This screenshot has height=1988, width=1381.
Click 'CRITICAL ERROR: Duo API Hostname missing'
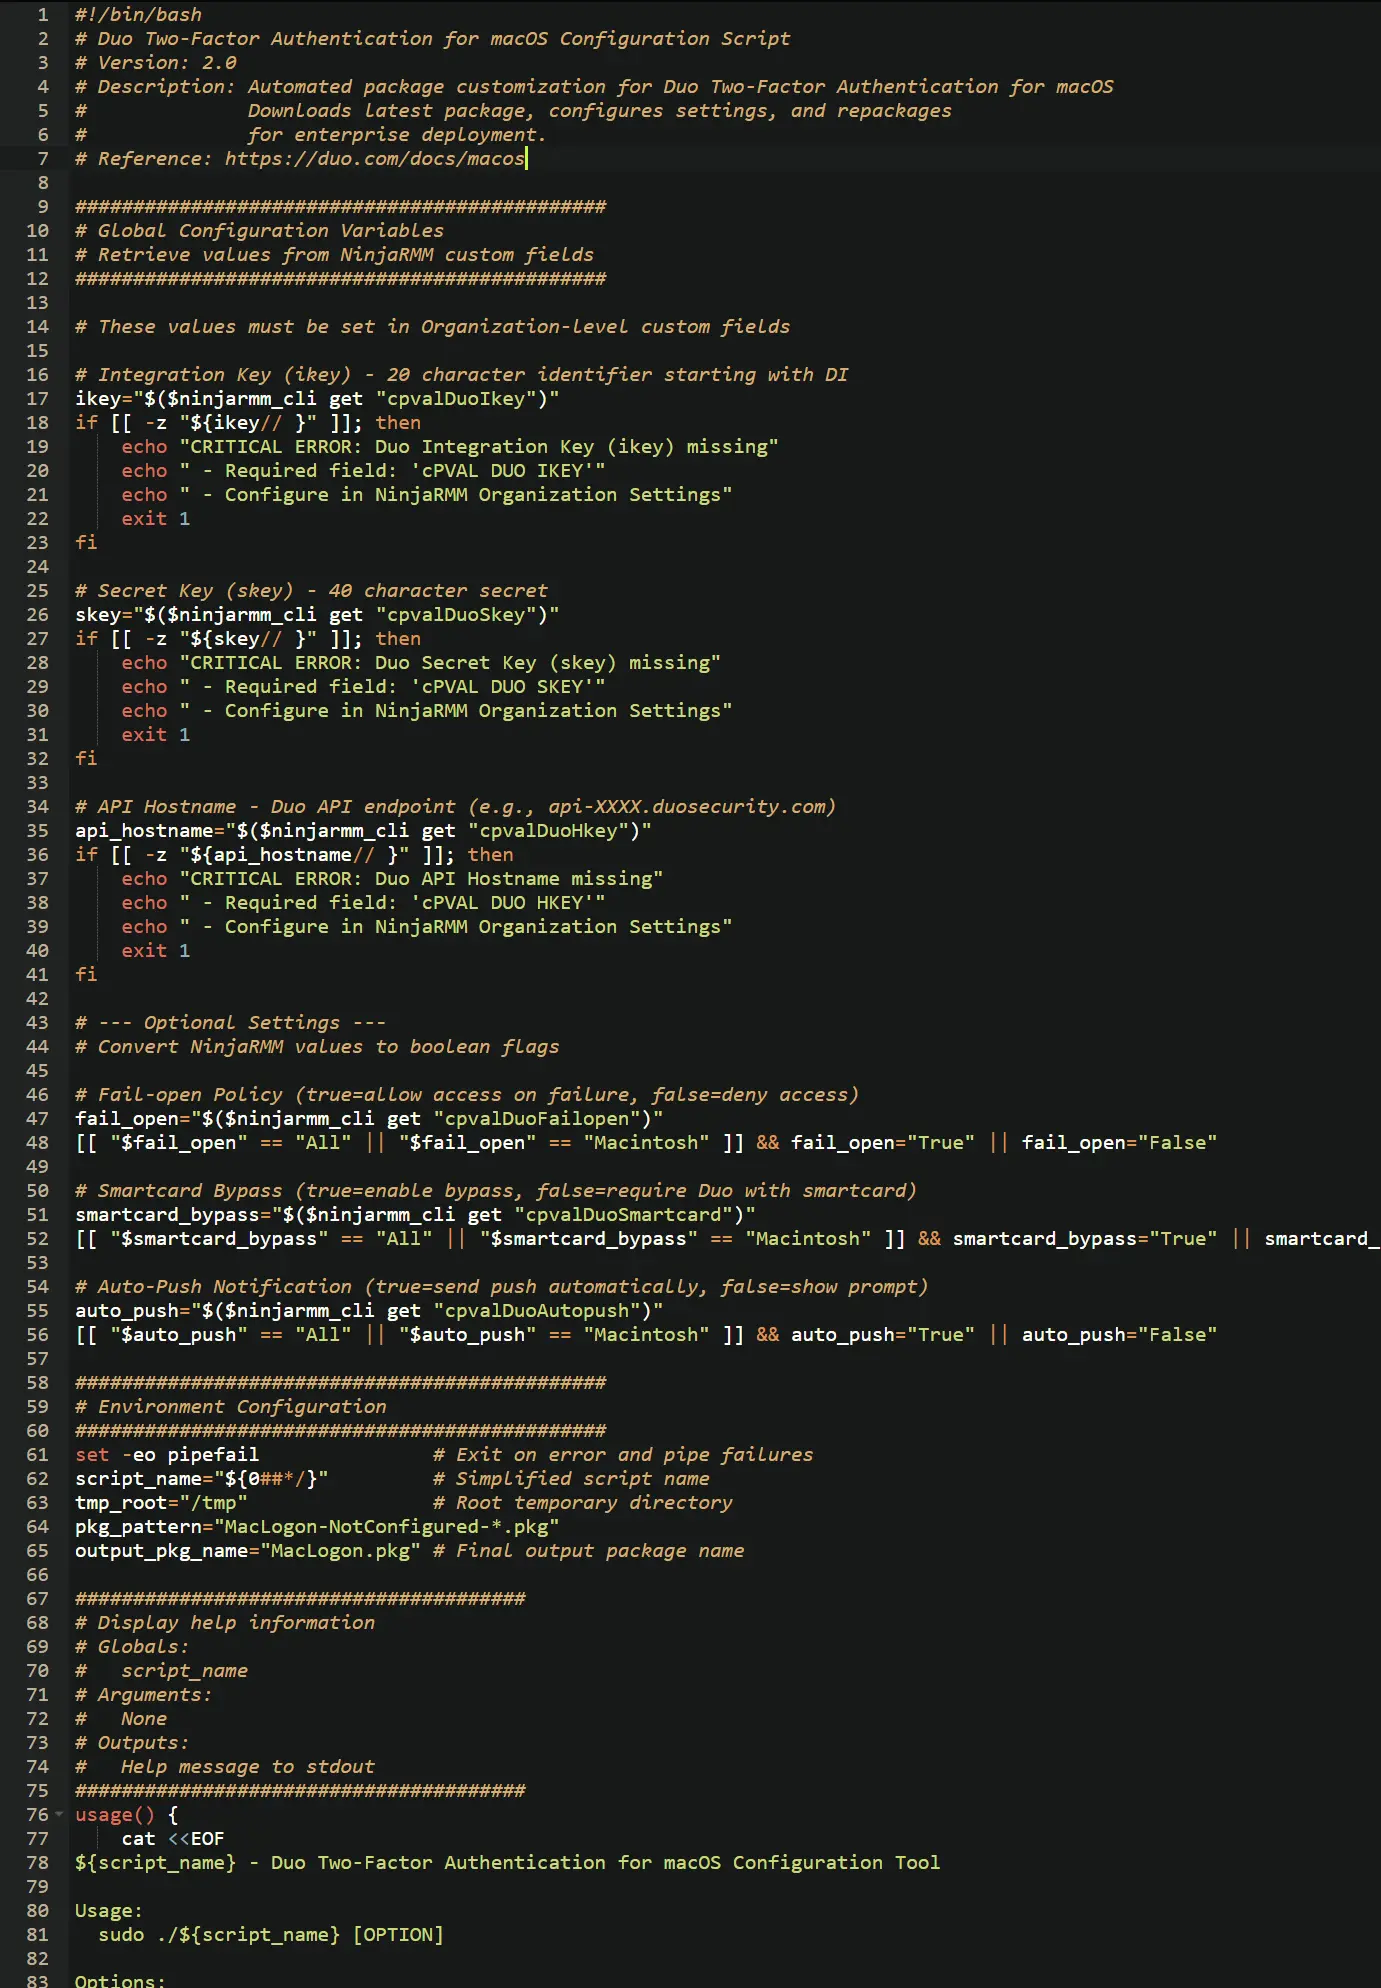point(421,878)
